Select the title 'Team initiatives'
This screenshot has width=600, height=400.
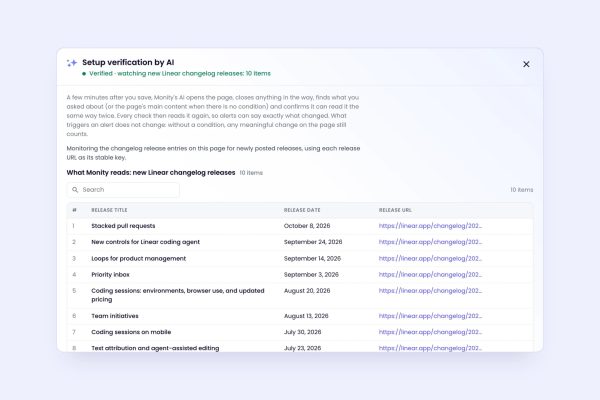(115, 316)
